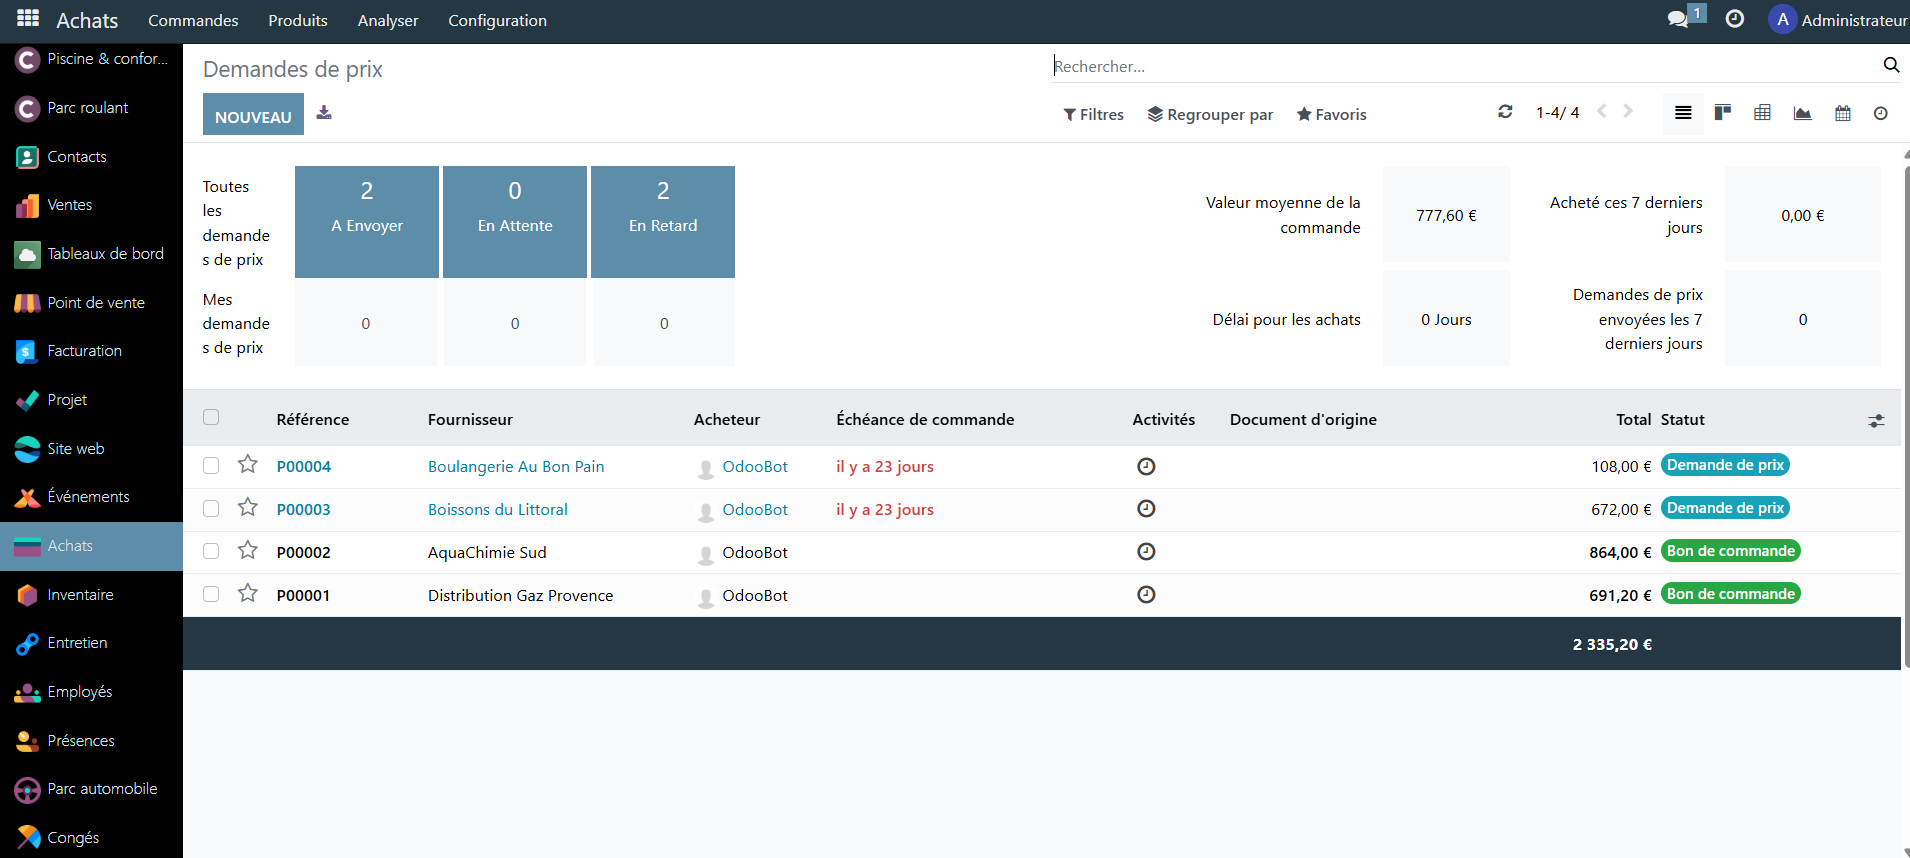Click in the Rechercher search field
The height and width of the screenshot is (858, 1910).
click(x=1465, y=66)
